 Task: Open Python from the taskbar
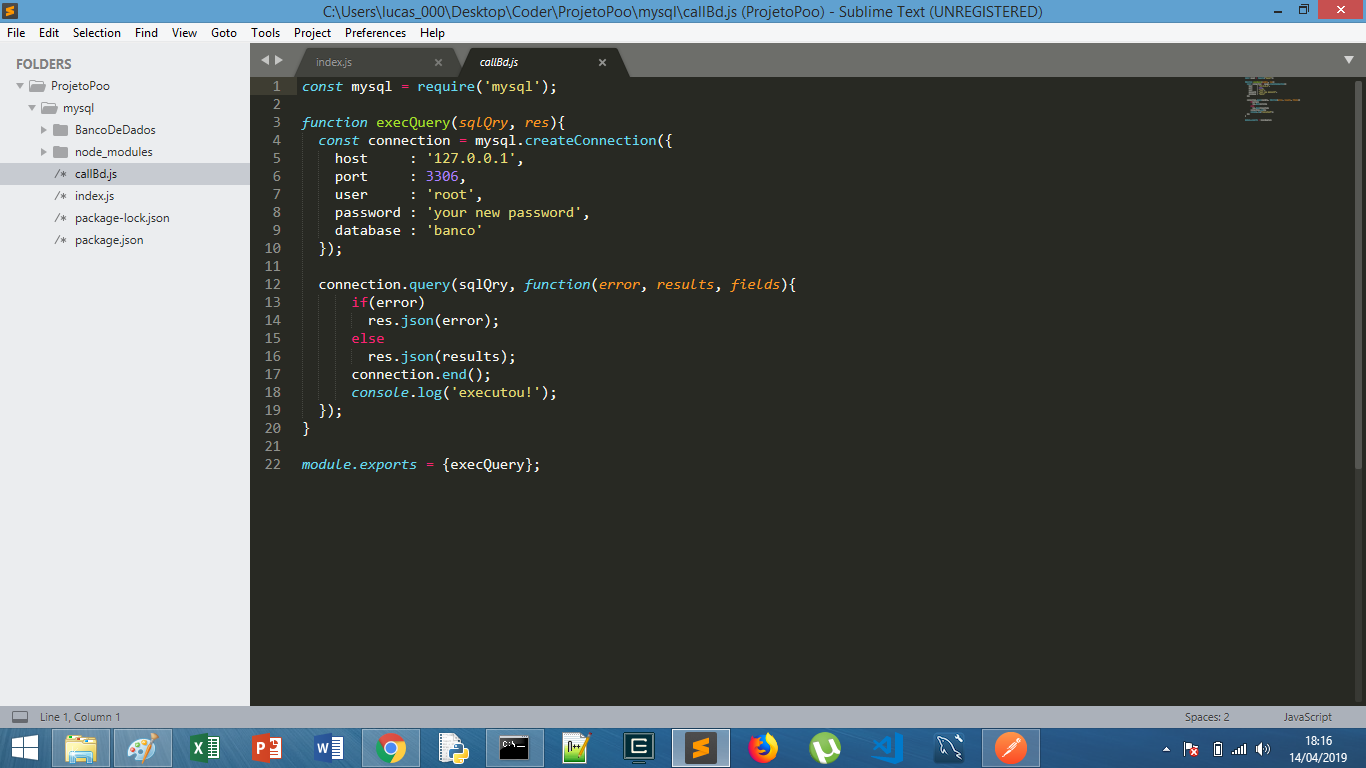tap(453, 748)
